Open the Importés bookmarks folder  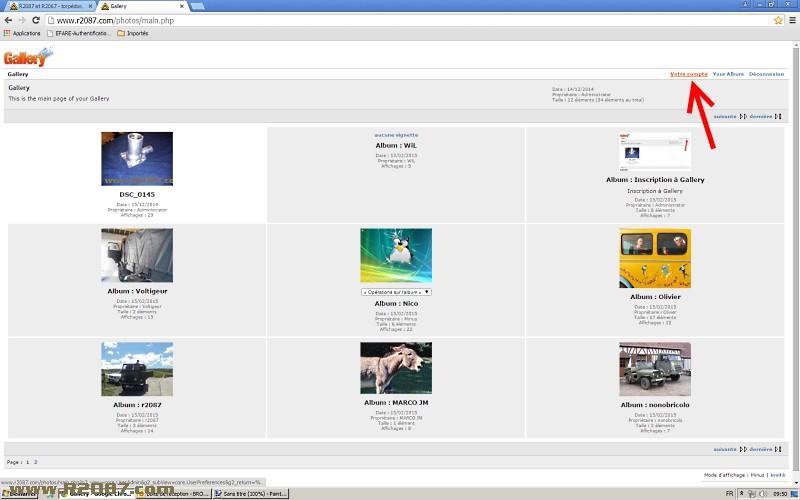click(x=133, y=33)
